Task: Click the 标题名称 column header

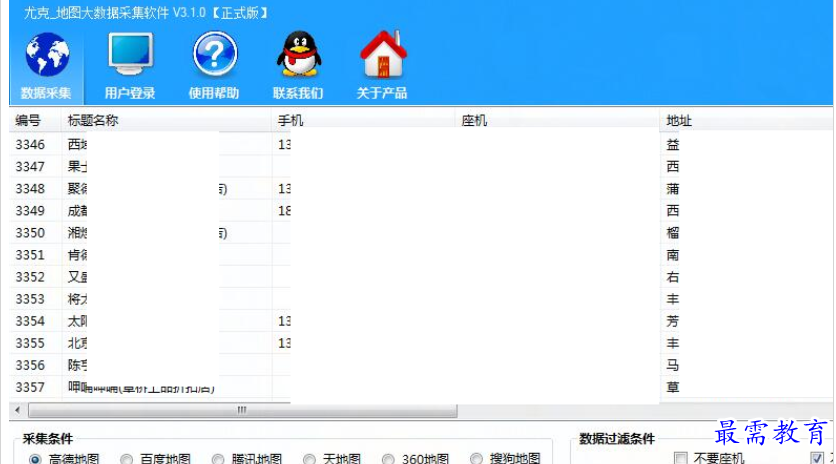Action: point(166,121)
